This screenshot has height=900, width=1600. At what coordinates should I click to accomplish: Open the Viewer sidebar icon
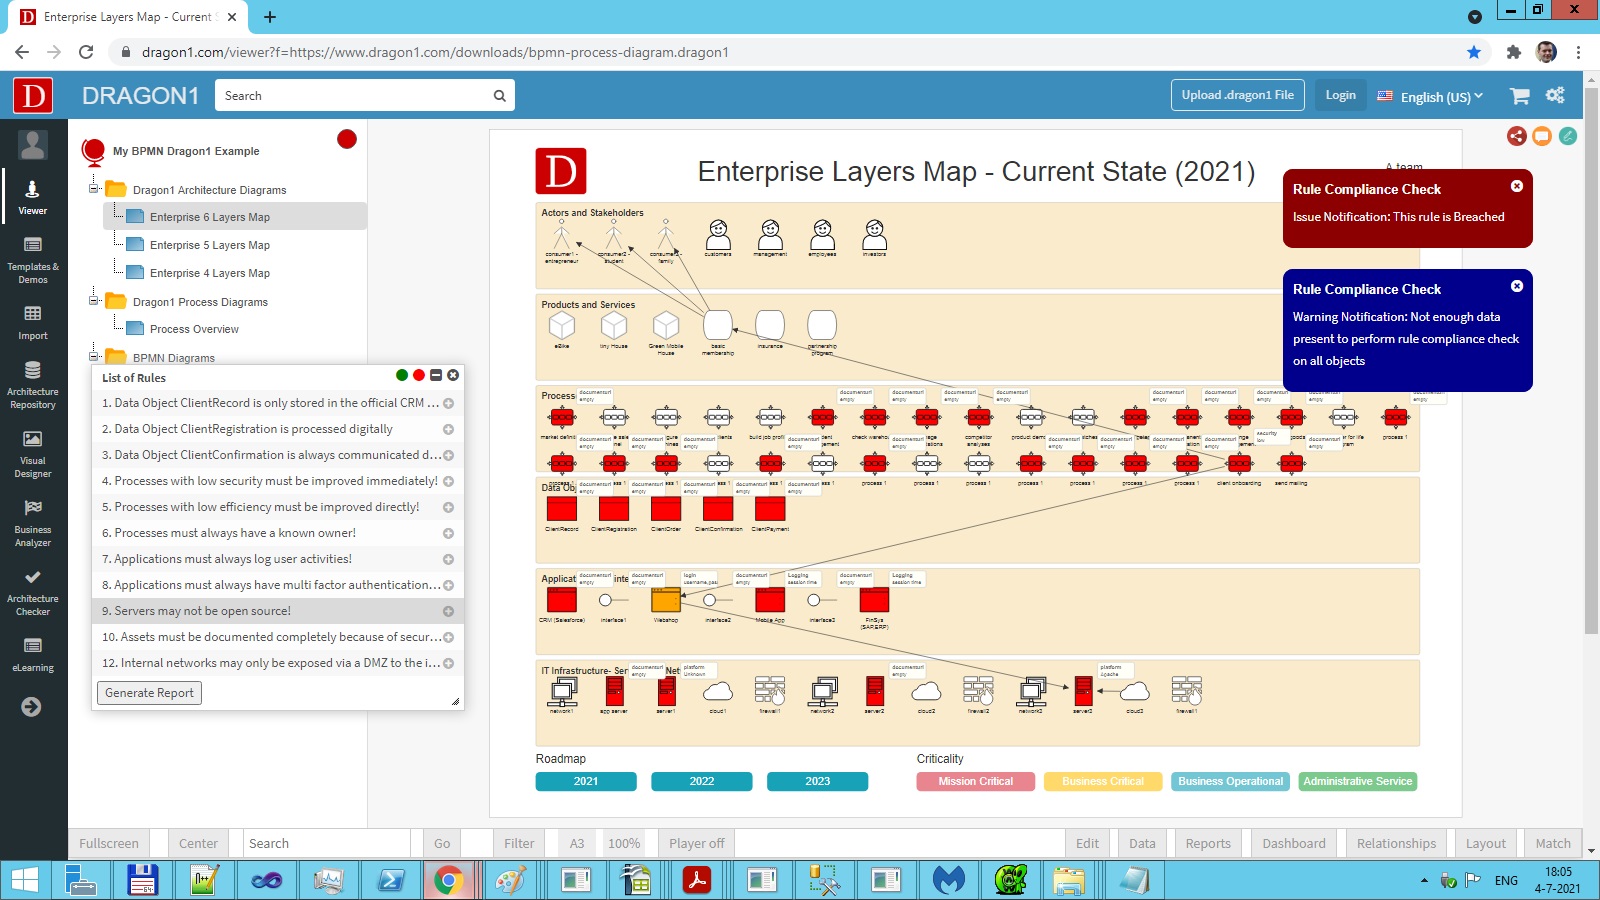point(33,196)
